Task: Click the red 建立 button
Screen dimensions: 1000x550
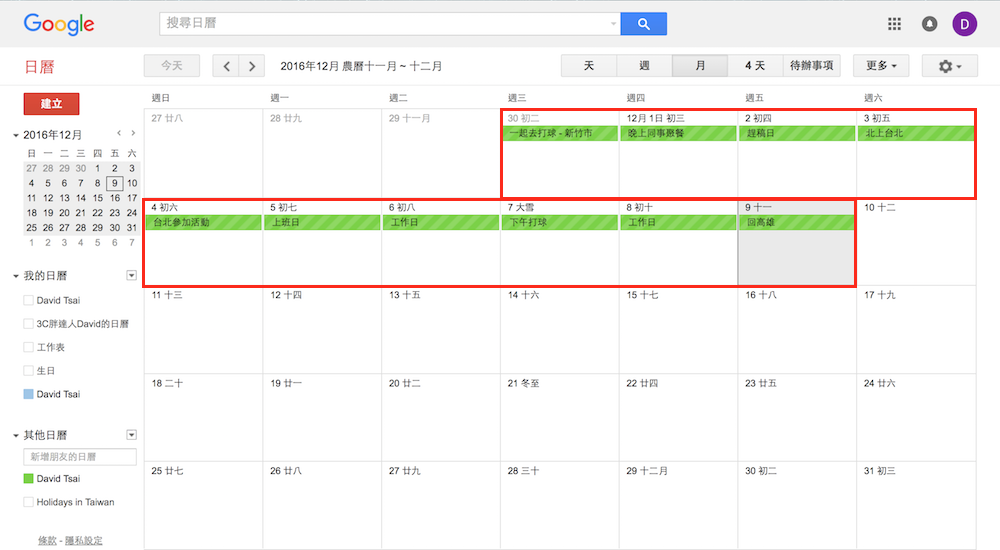Action: (51, 104)
